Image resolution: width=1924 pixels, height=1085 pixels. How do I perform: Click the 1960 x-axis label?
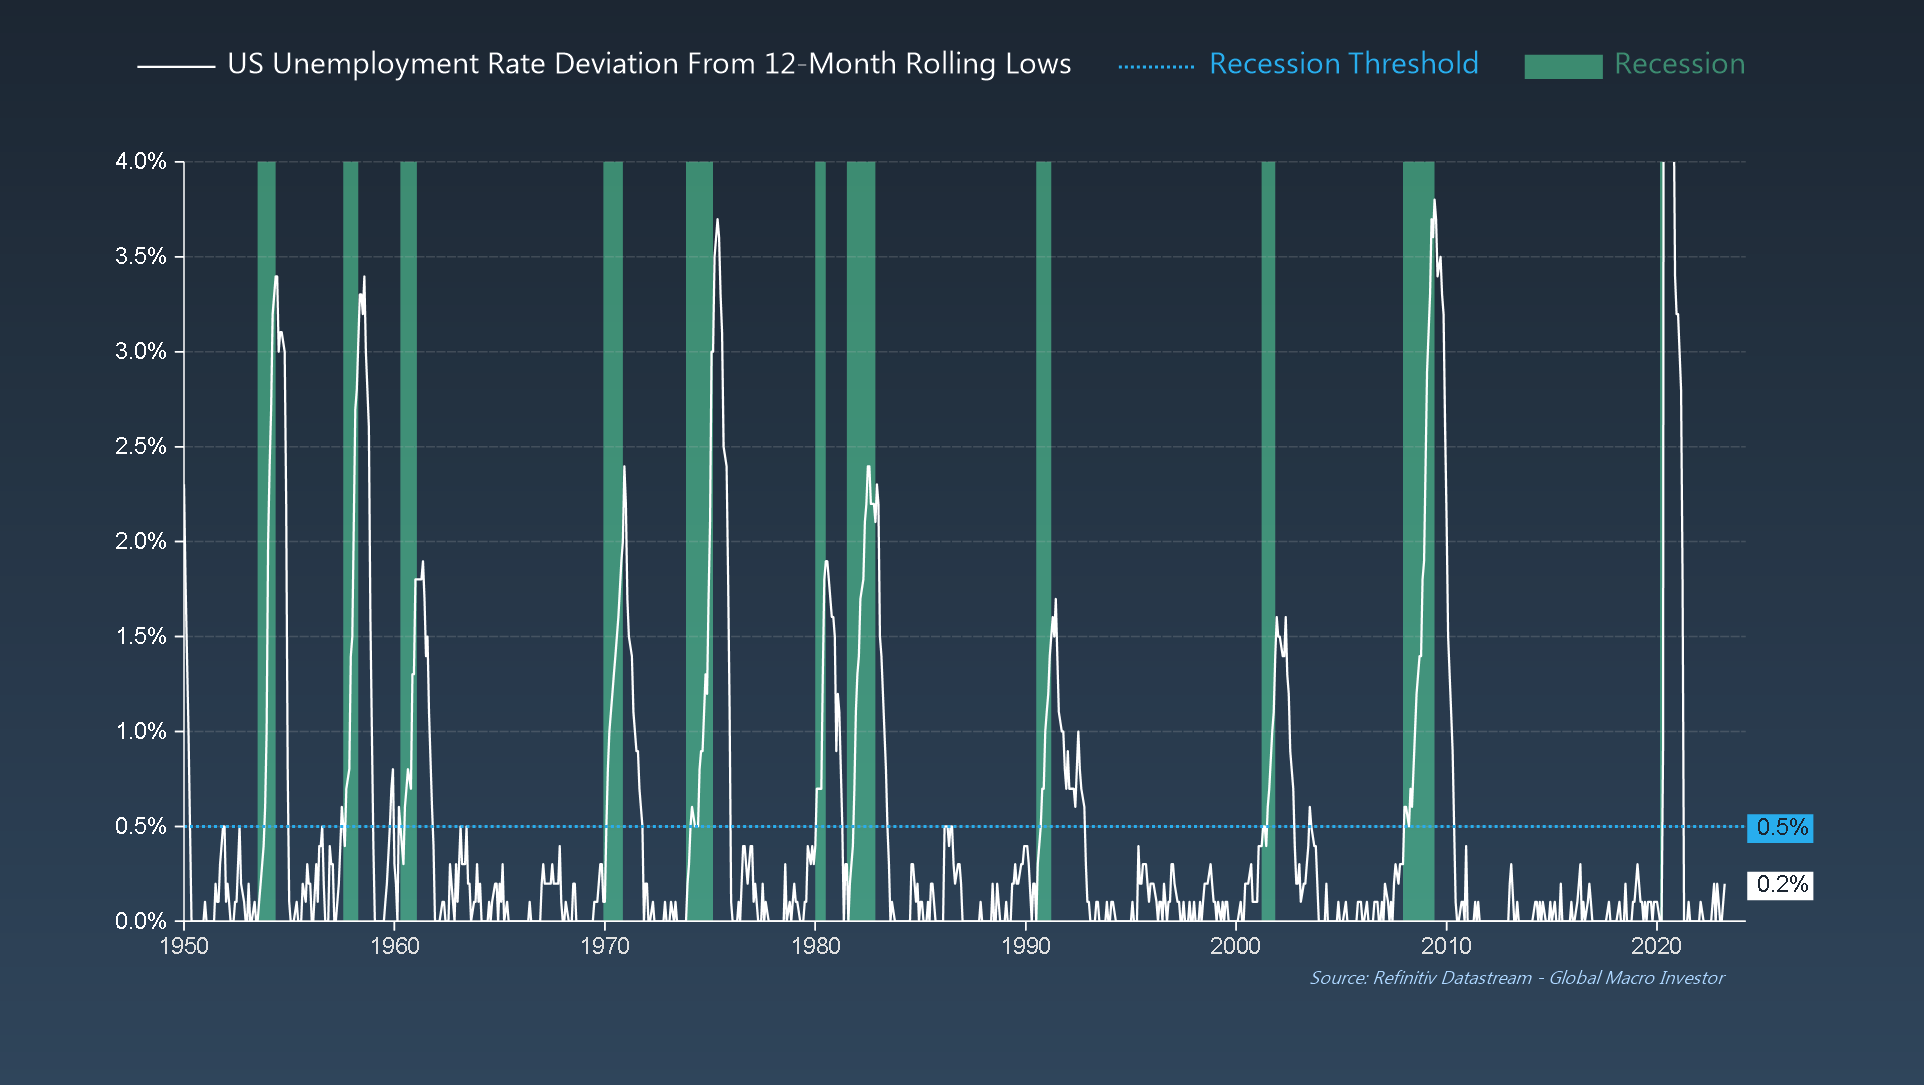[x=395, y=946]
